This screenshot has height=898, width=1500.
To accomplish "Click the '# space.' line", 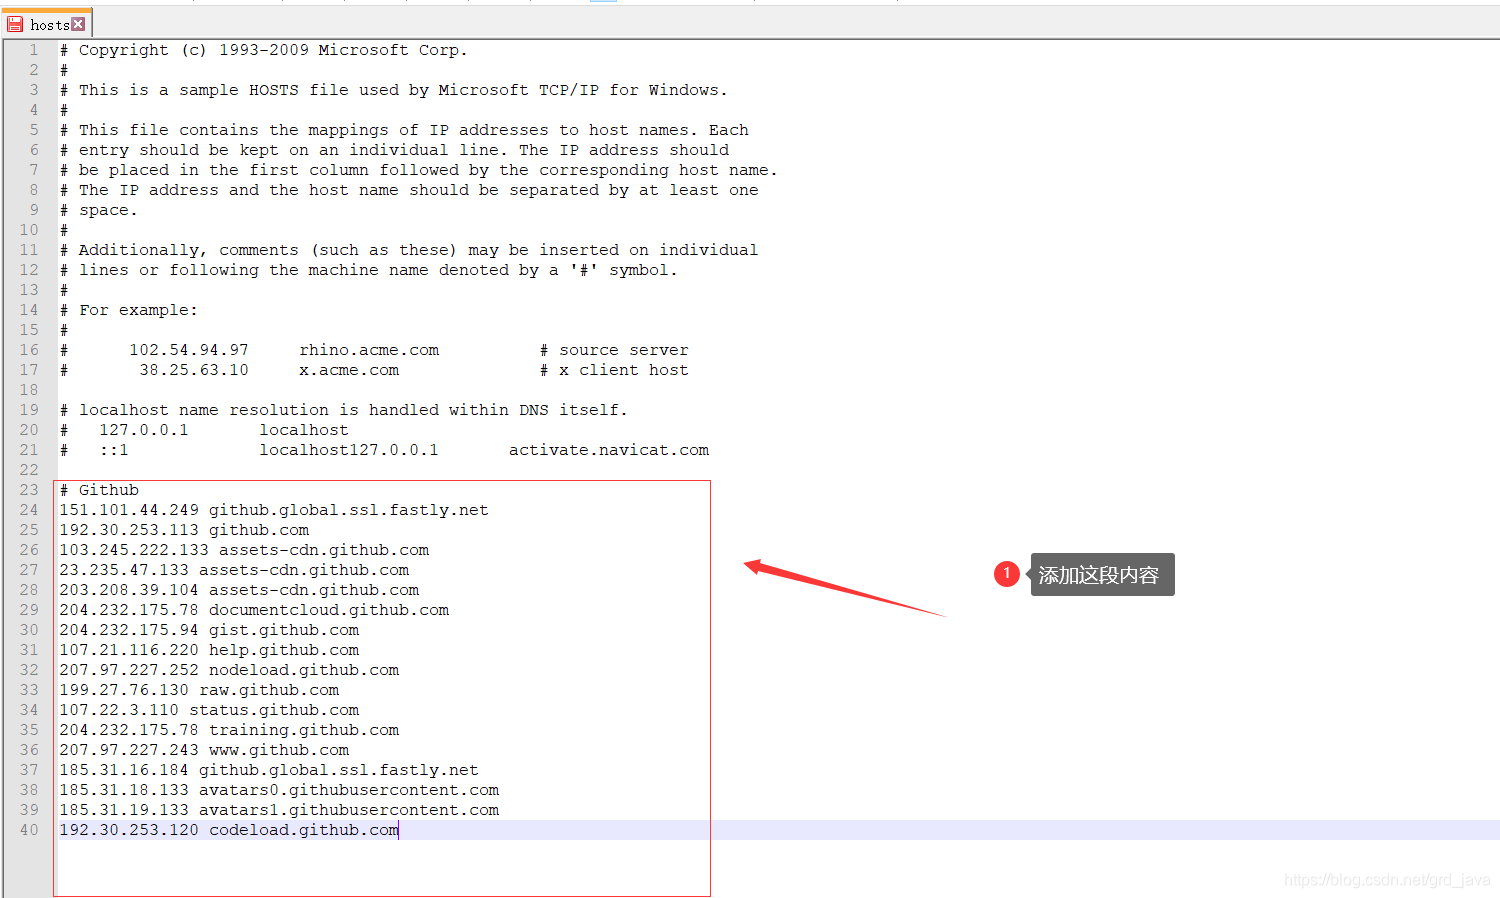I will [x=99, y=210].
